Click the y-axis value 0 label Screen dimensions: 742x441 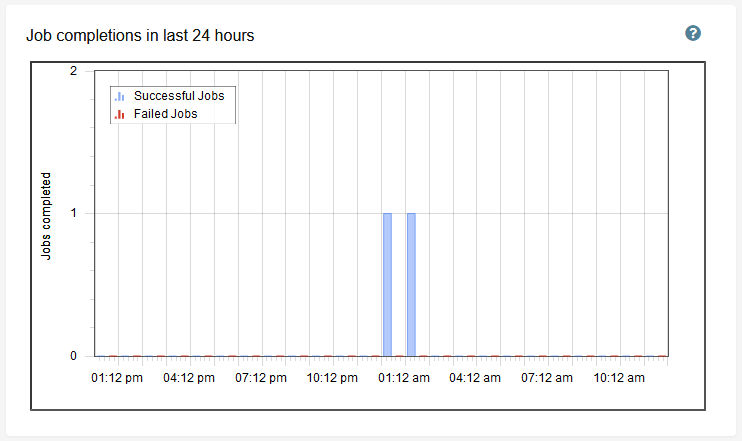tap(74, 355)
